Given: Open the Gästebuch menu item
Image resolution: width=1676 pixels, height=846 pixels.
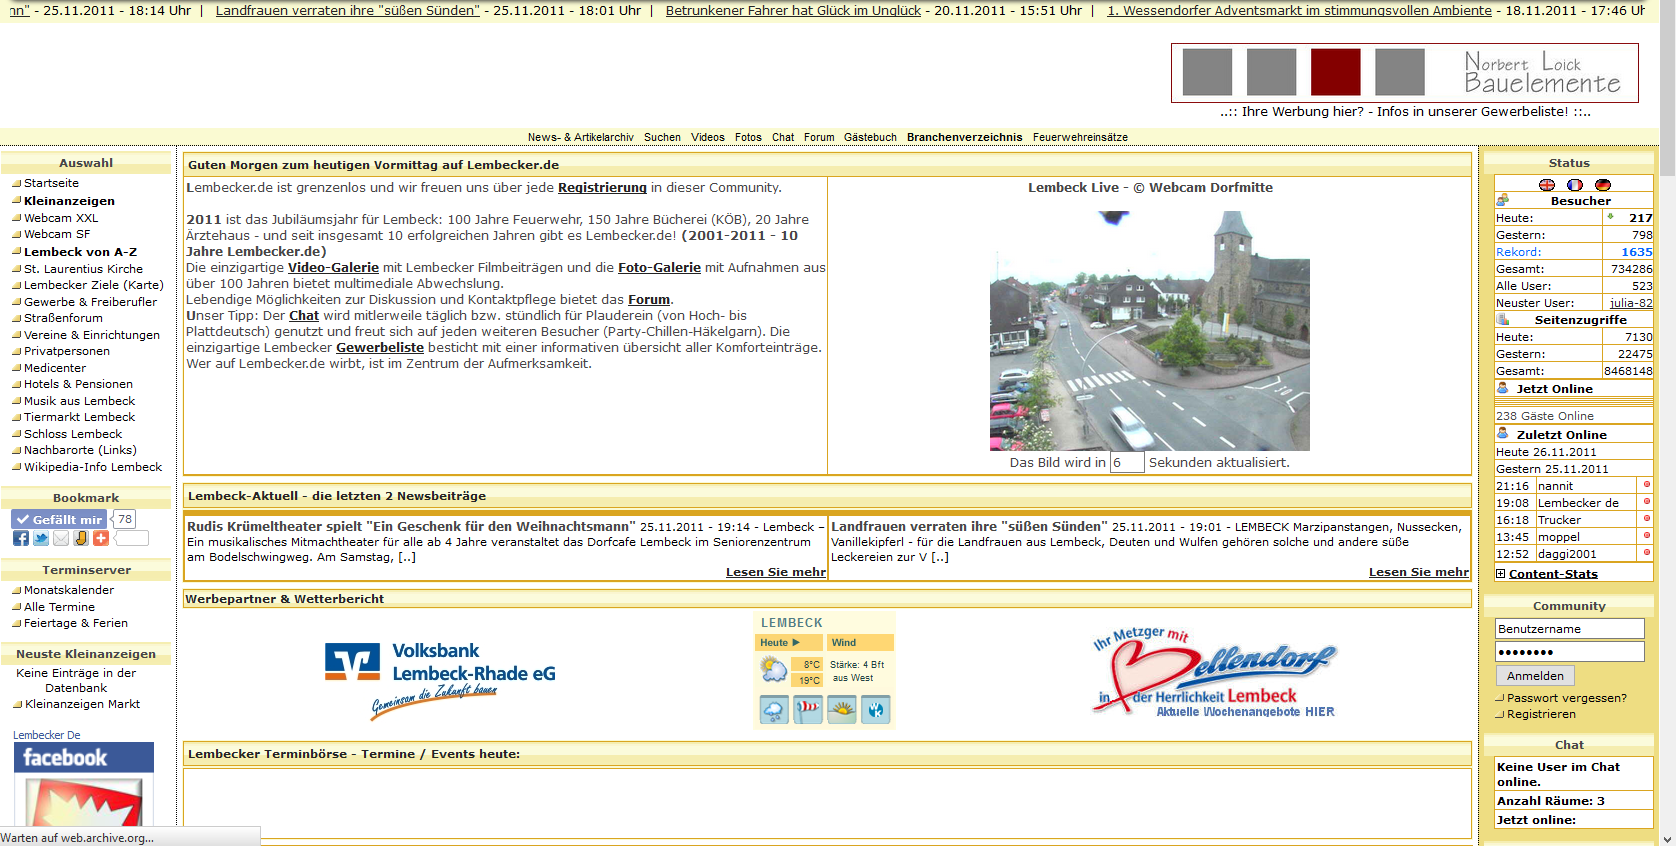Looking at the screenshot, I should point(870,138).
